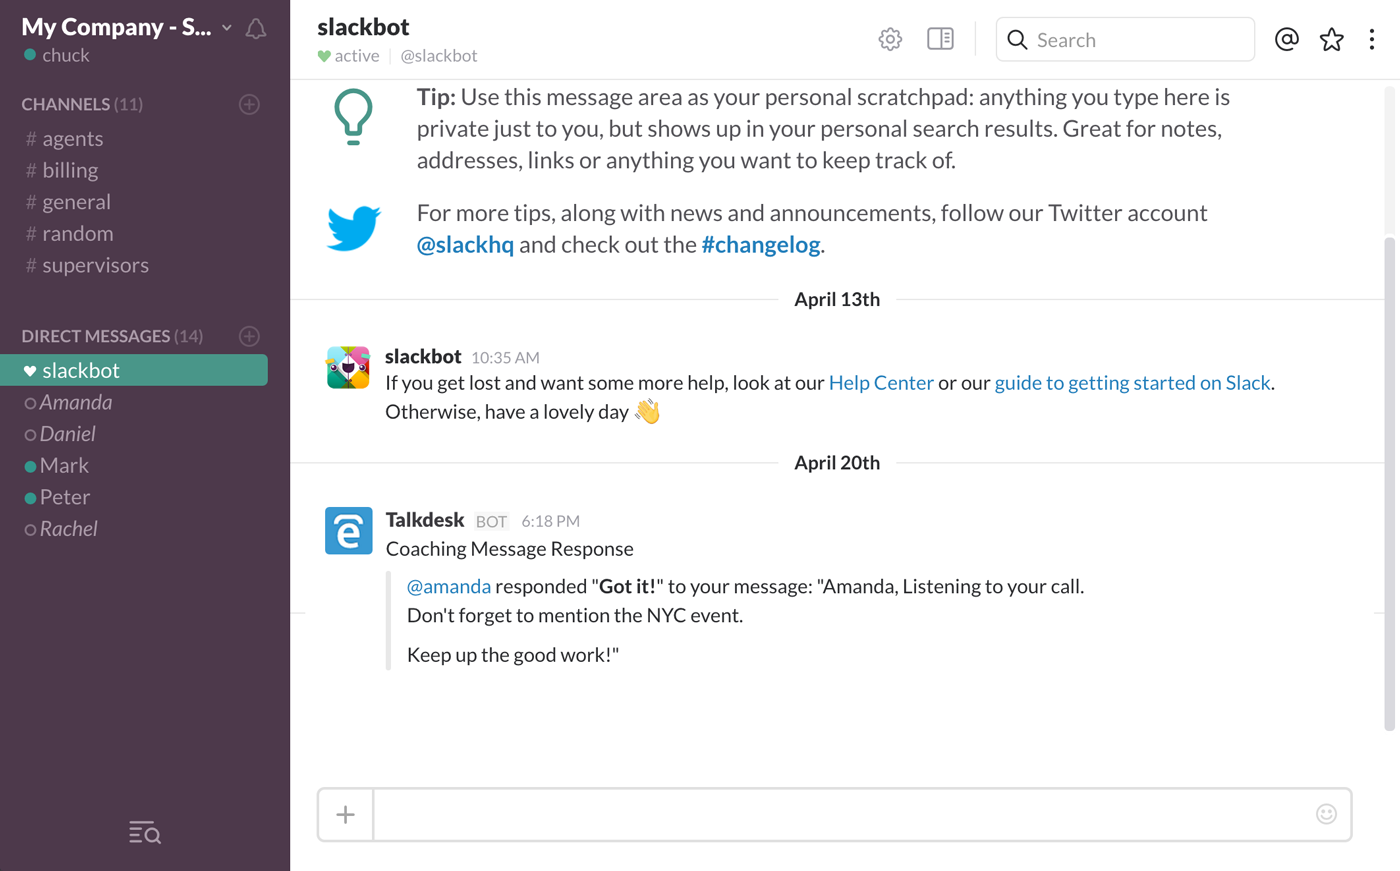Show mentions with the @ icon
This screenshot has height=871, width=1400.
click(x=1286, y=39)
